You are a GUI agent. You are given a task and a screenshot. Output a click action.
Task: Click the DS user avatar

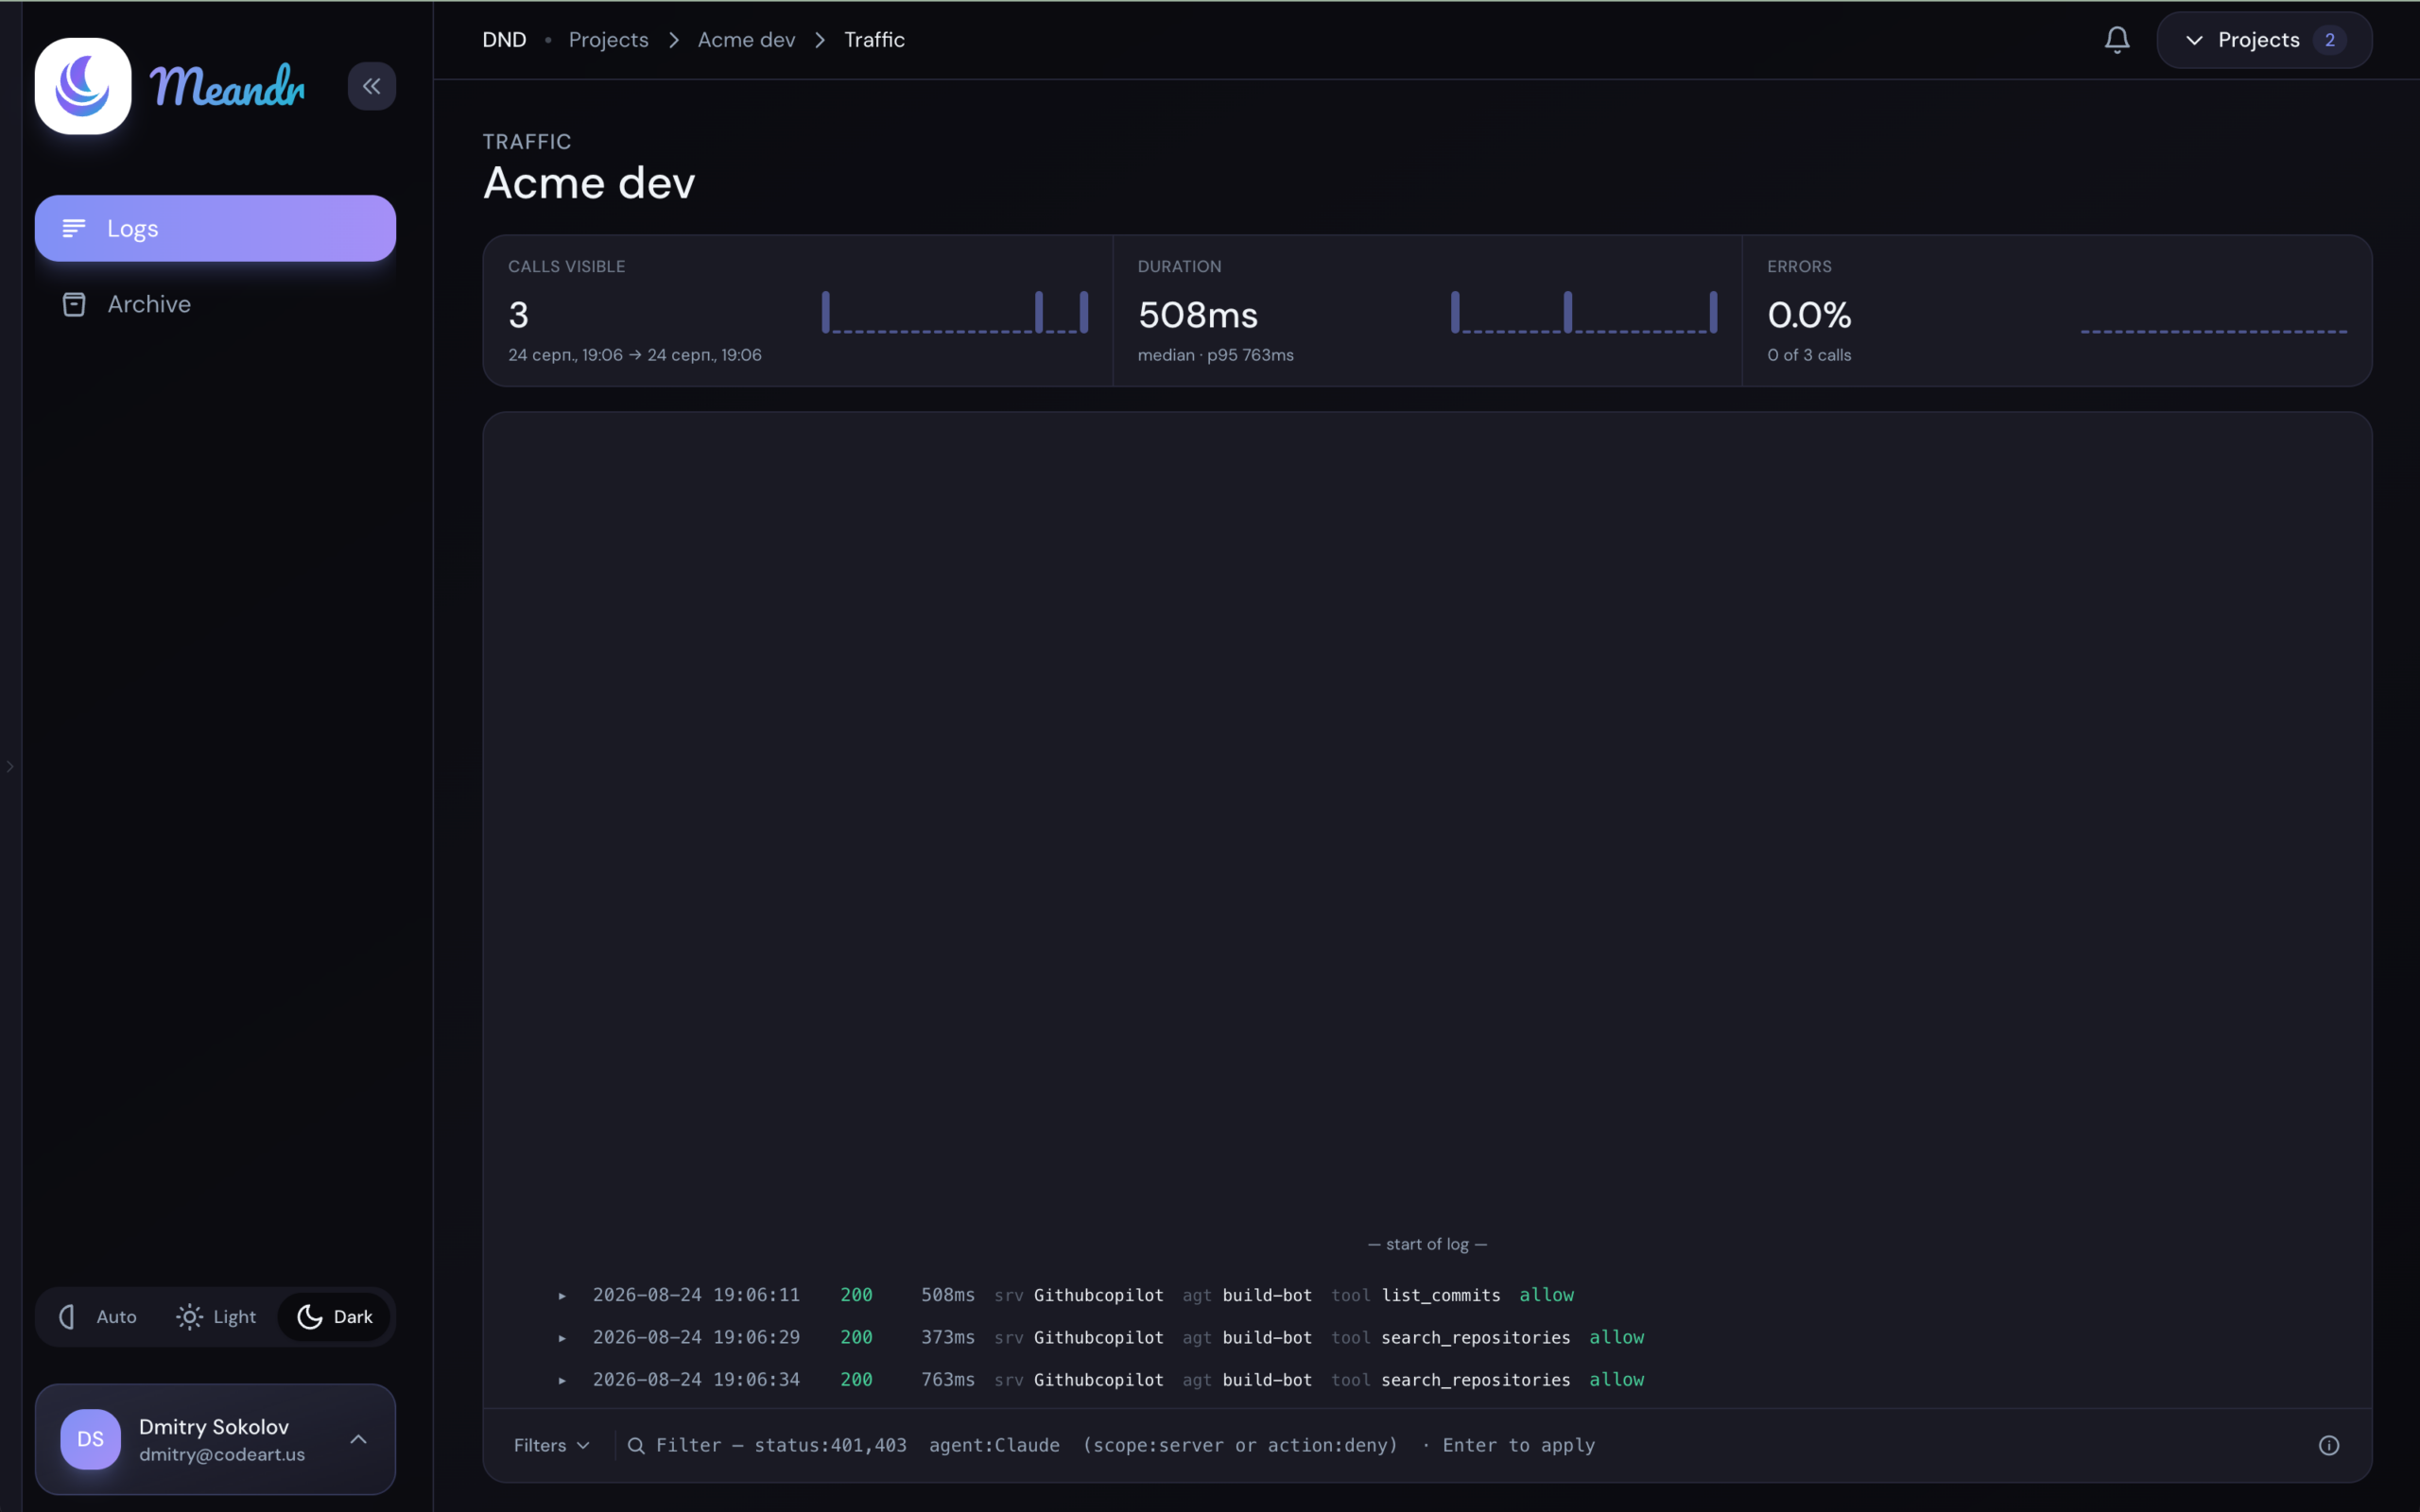pyautogui.click(x=90, y=1439)
